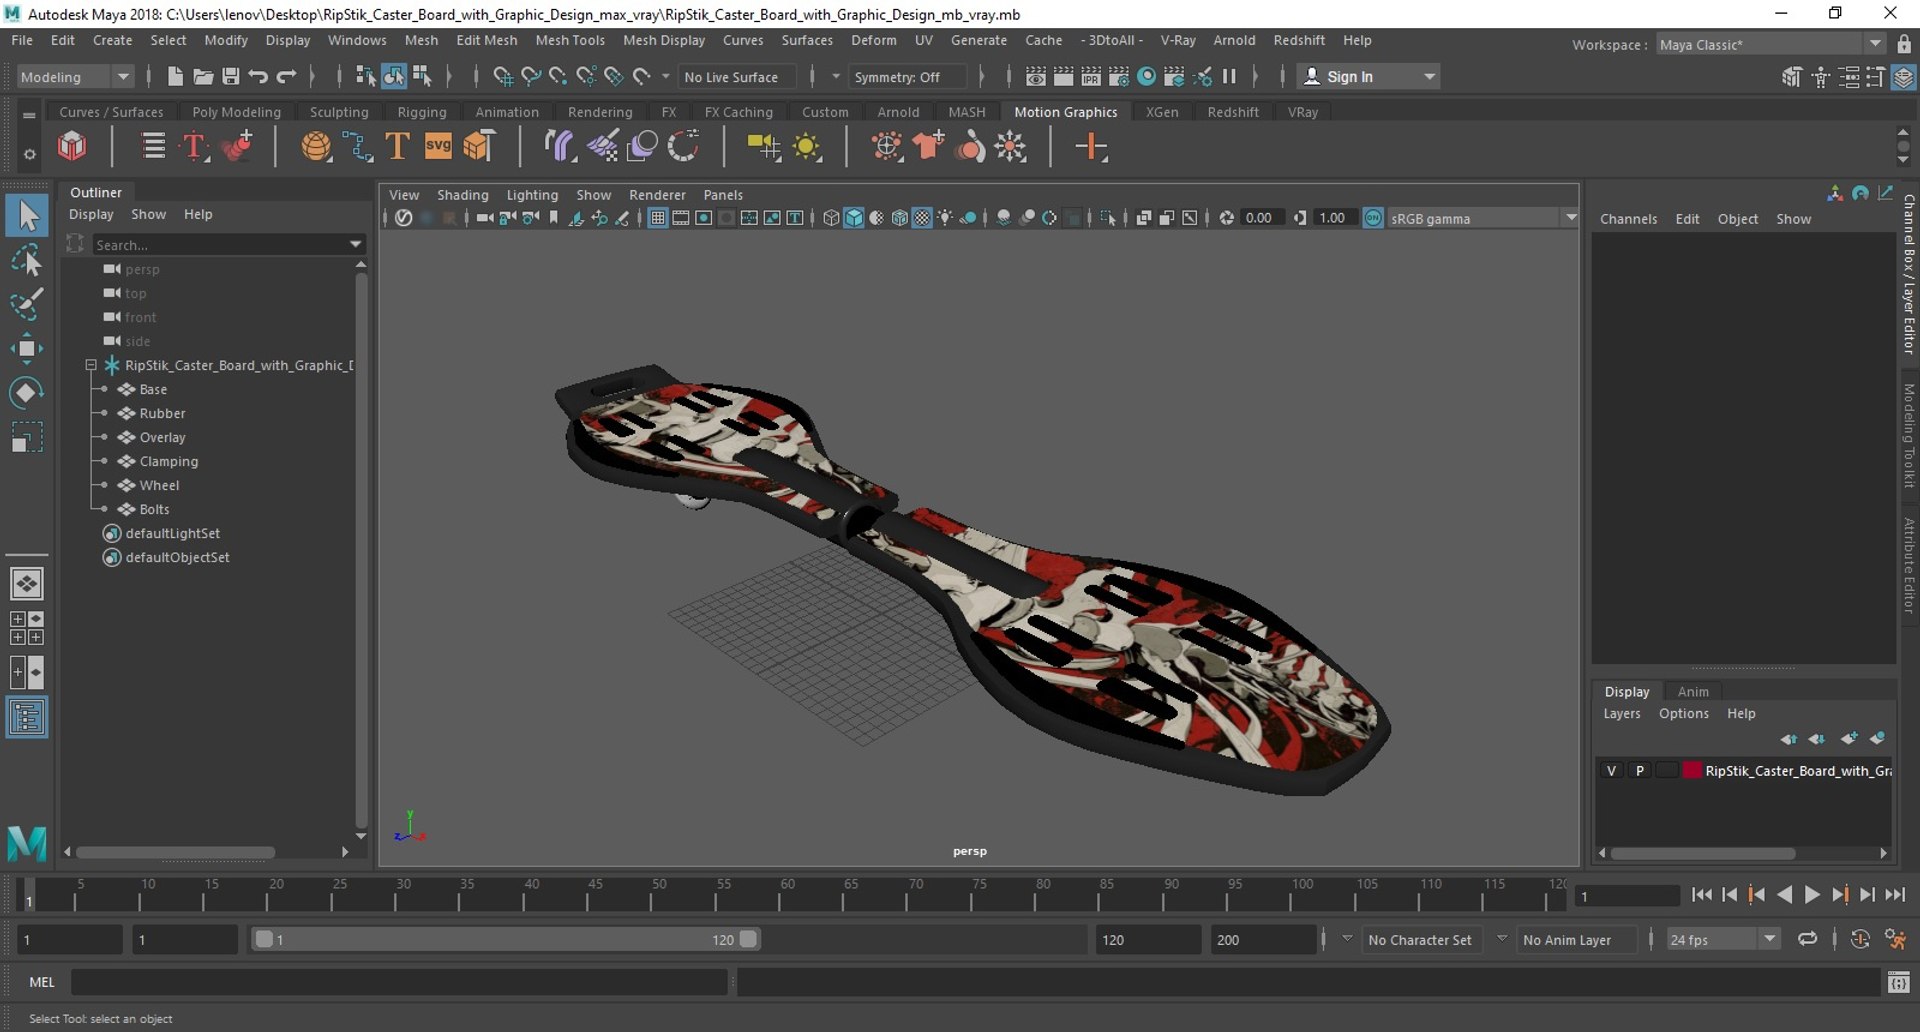
Task: Open the Sign In dropdown
Action: pos(1368,76)
